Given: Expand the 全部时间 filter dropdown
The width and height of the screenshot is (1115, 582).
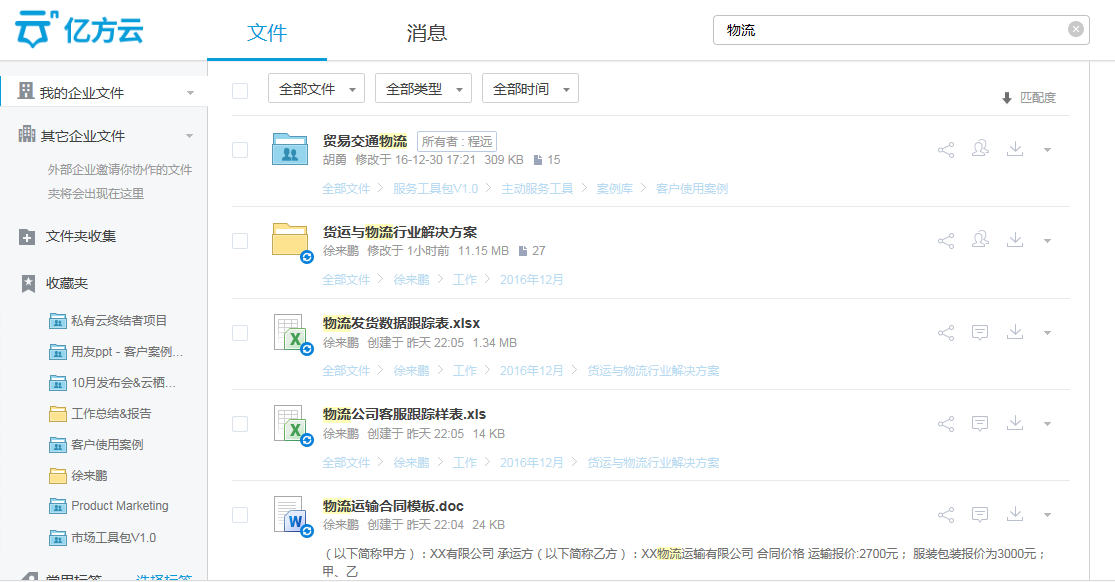Looking at the screenshot, I should 530,88.
